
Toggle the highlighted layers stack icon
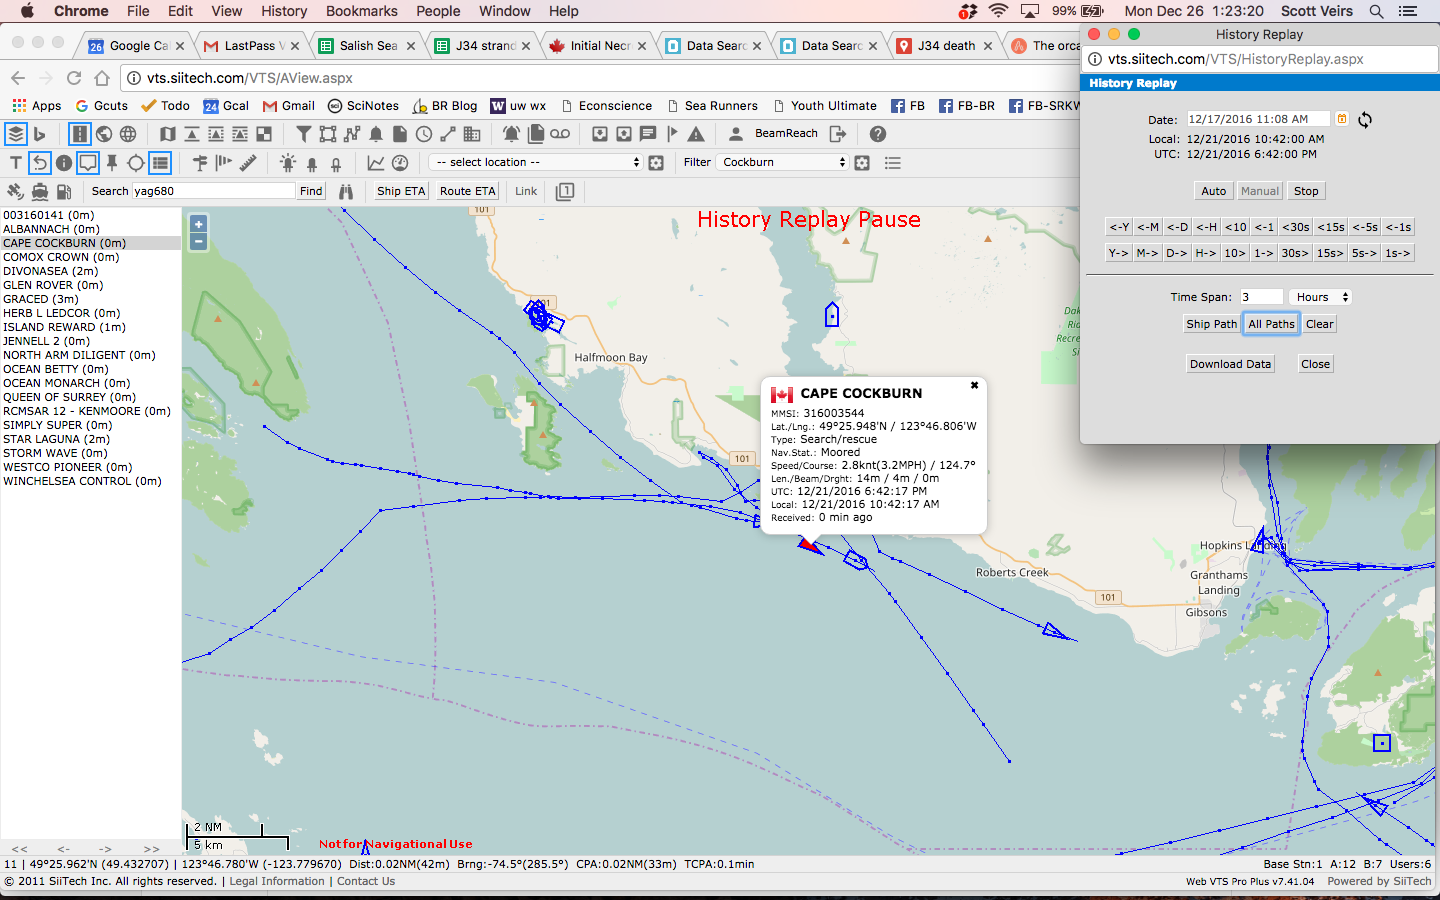[15, 134]
